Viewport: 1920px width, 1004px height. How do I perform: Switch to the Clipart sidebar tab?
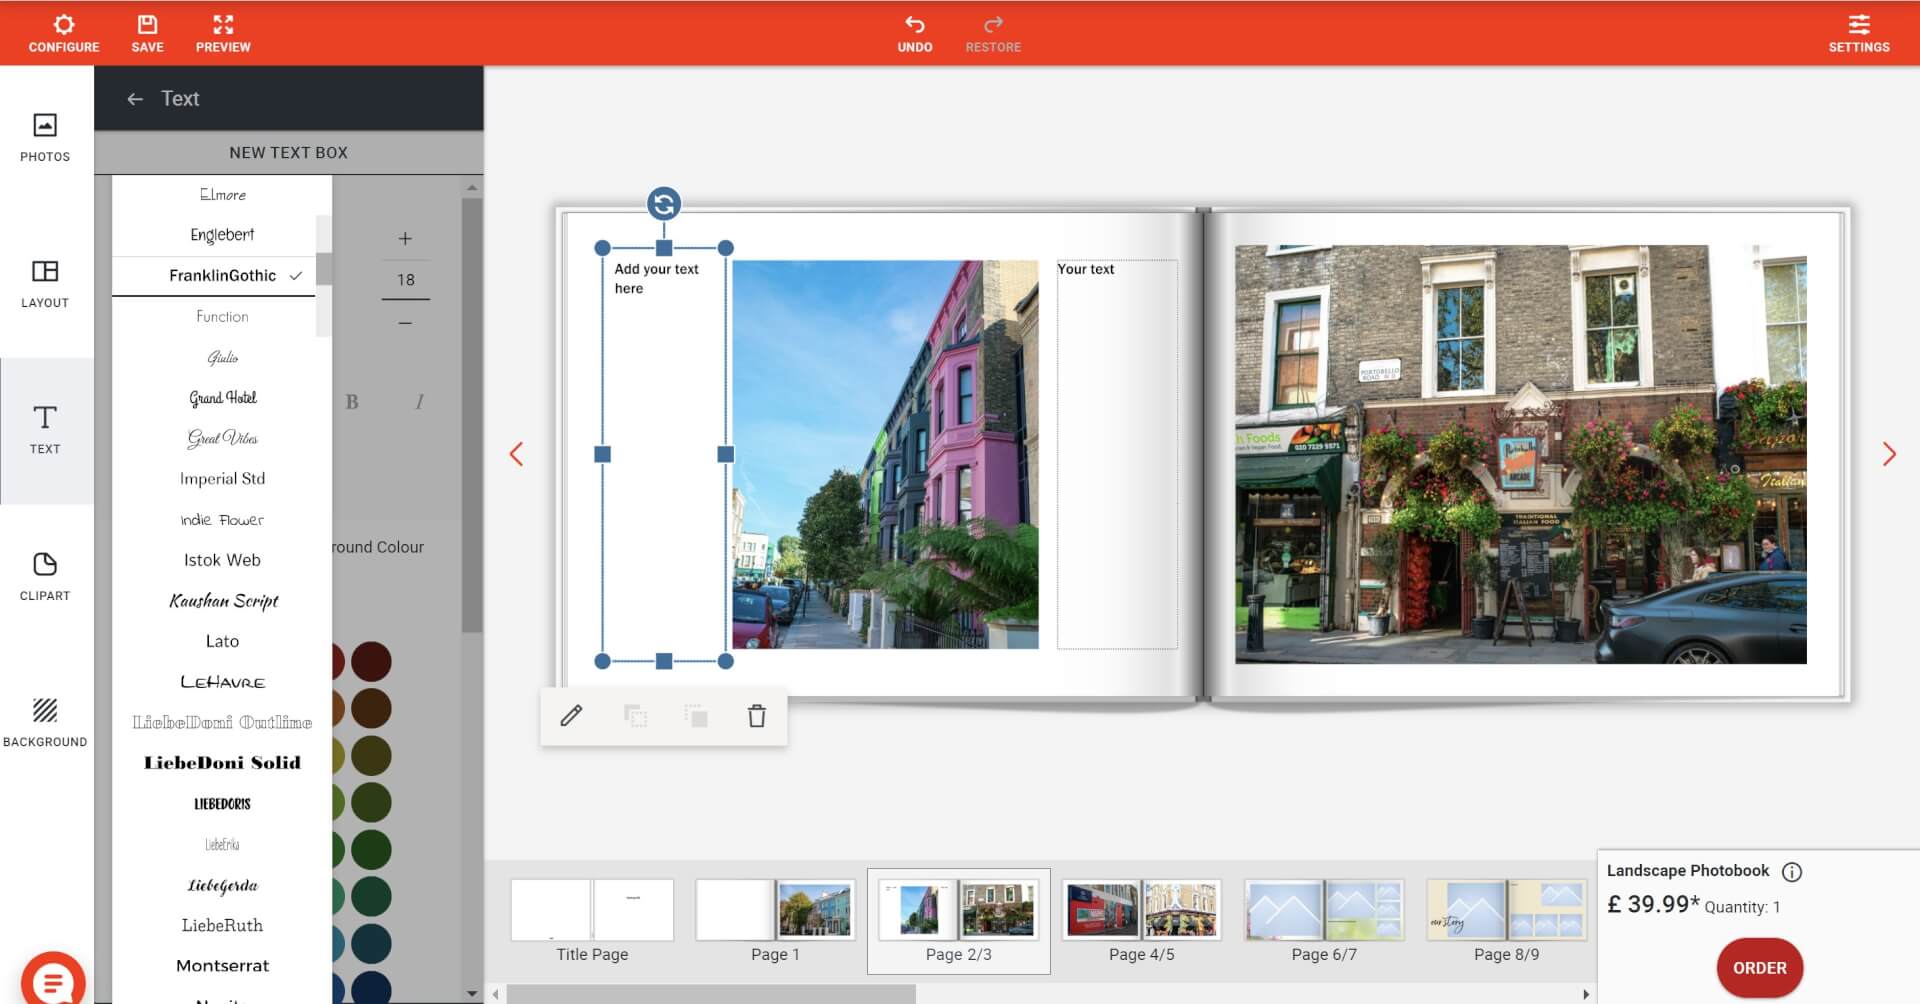[45, 577]
